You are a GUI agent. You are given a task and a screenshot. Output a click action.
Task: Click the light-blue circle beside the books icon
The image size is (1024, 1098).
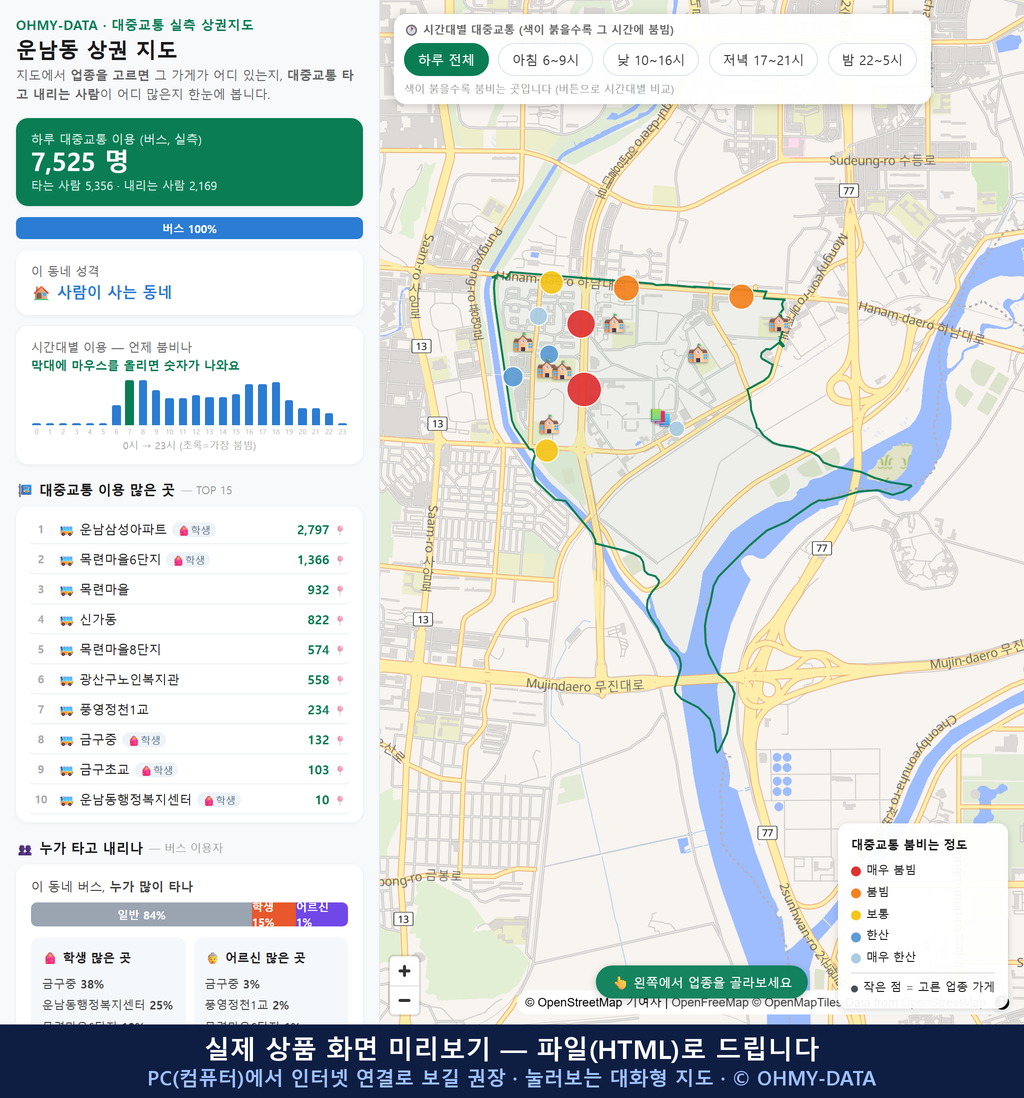677,429
